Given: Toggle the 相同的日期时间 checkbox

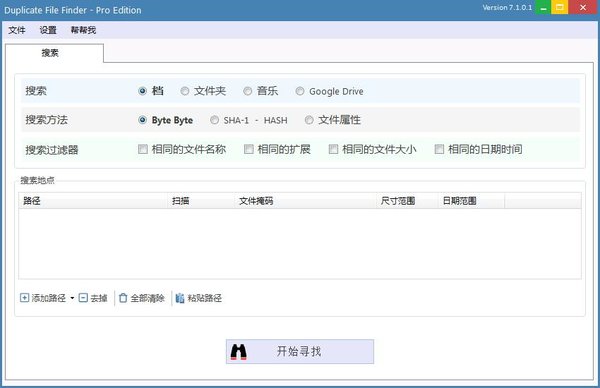Looking at the screenshot, I should pyautogui.click(x=439, y=149).
